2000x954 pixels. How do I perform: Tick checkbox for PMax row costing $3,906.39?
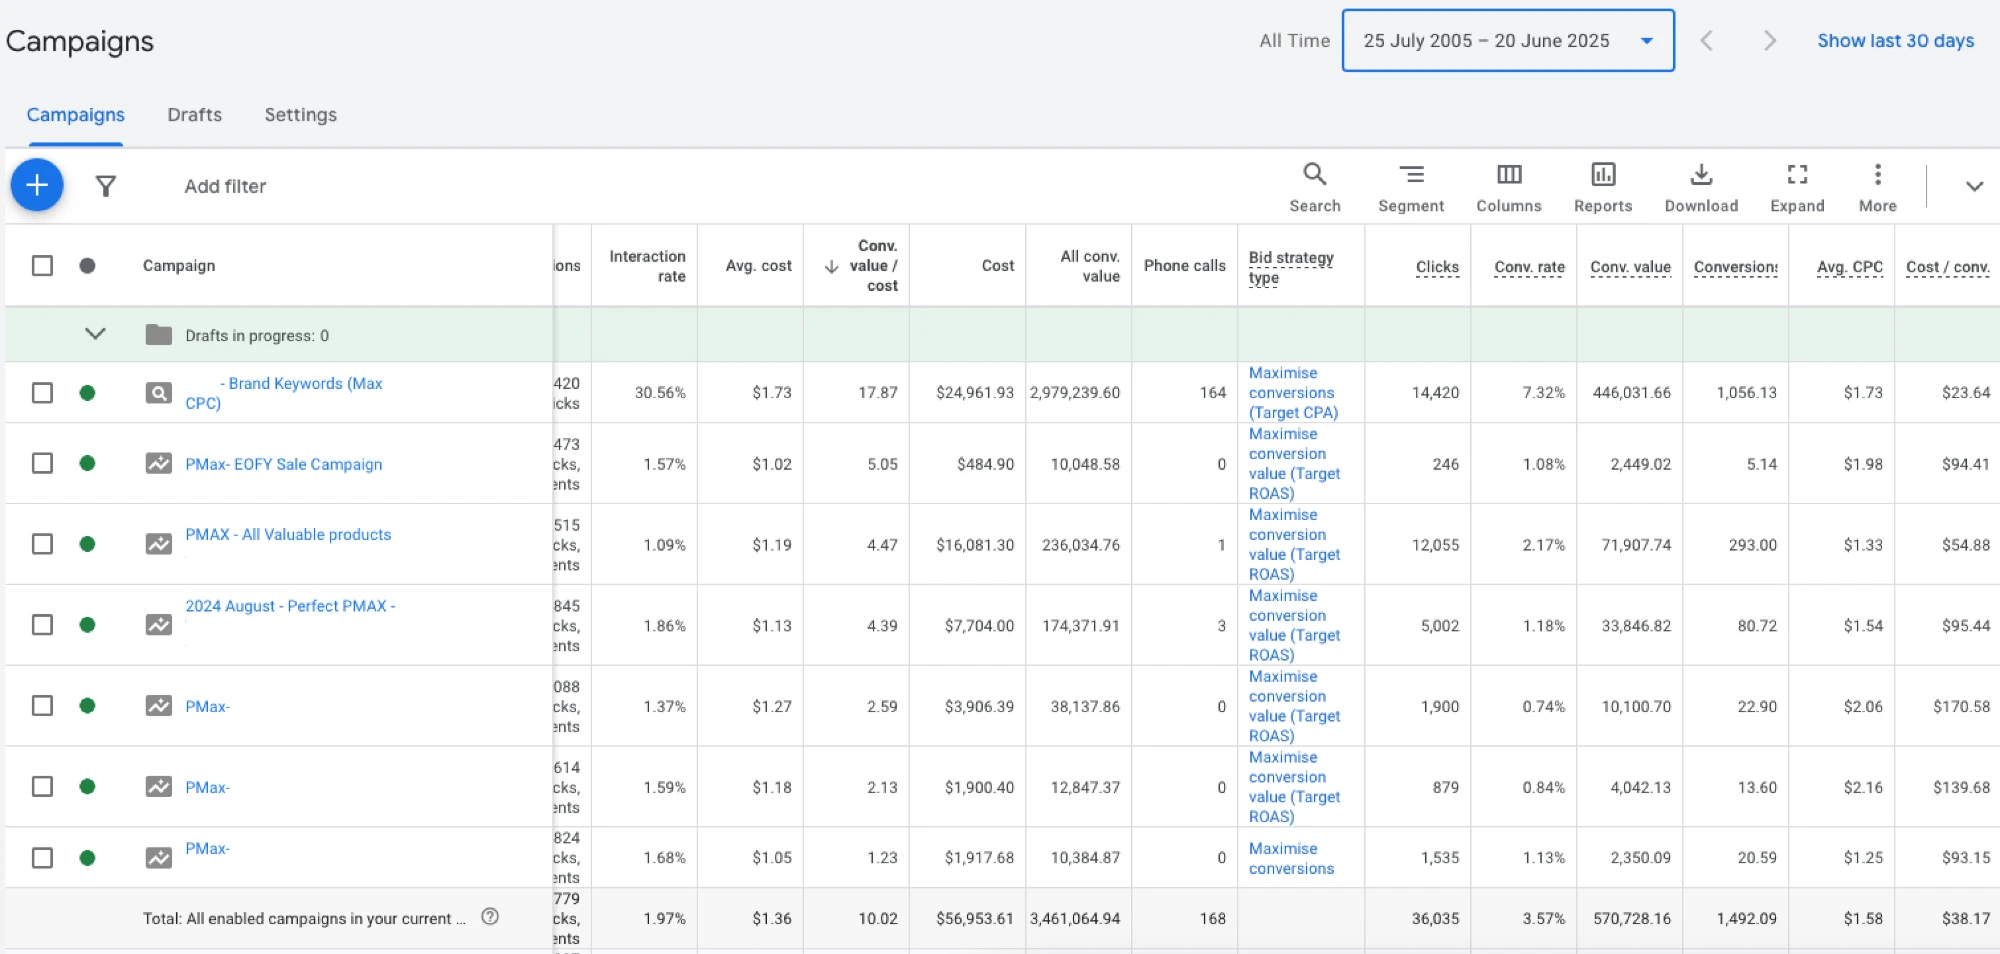(42, 706)
